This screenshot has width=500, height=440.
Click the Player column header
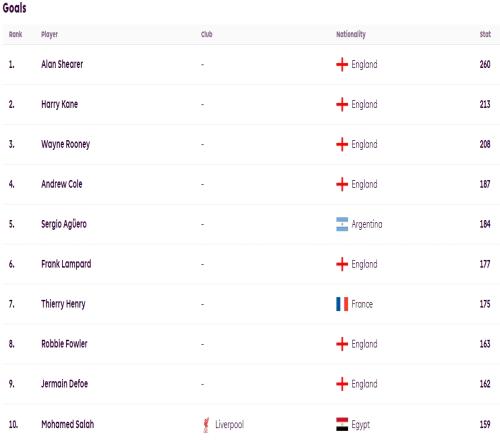tap(49, 34)
